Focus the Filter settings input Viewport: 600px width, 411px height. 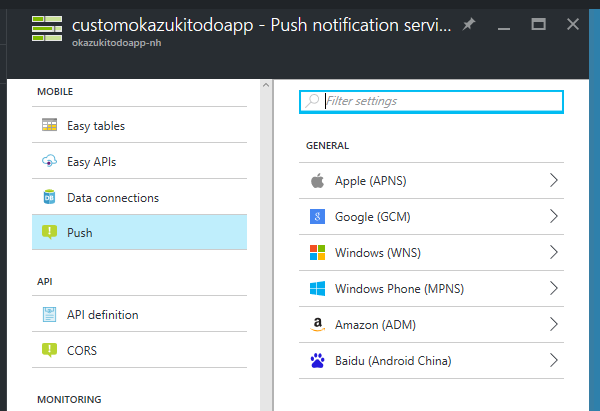pos(431,102)
